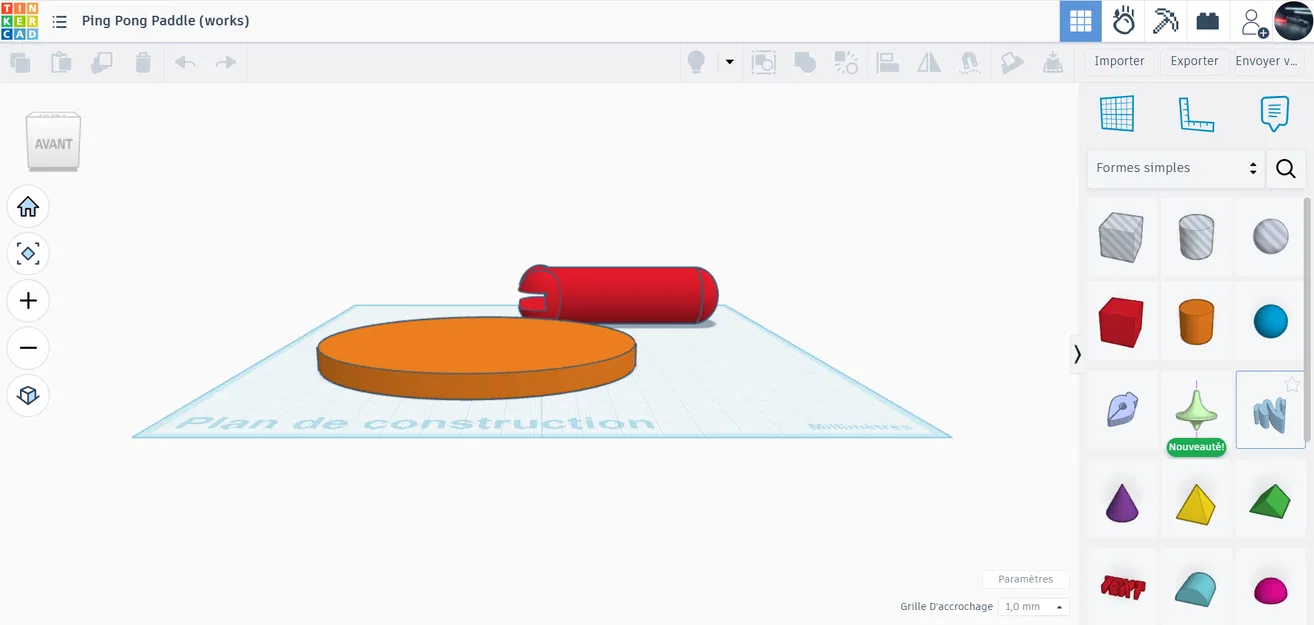Select the red box shape from Formes simples
The image size is (1314, 625).
click(x=1121, y=320)
